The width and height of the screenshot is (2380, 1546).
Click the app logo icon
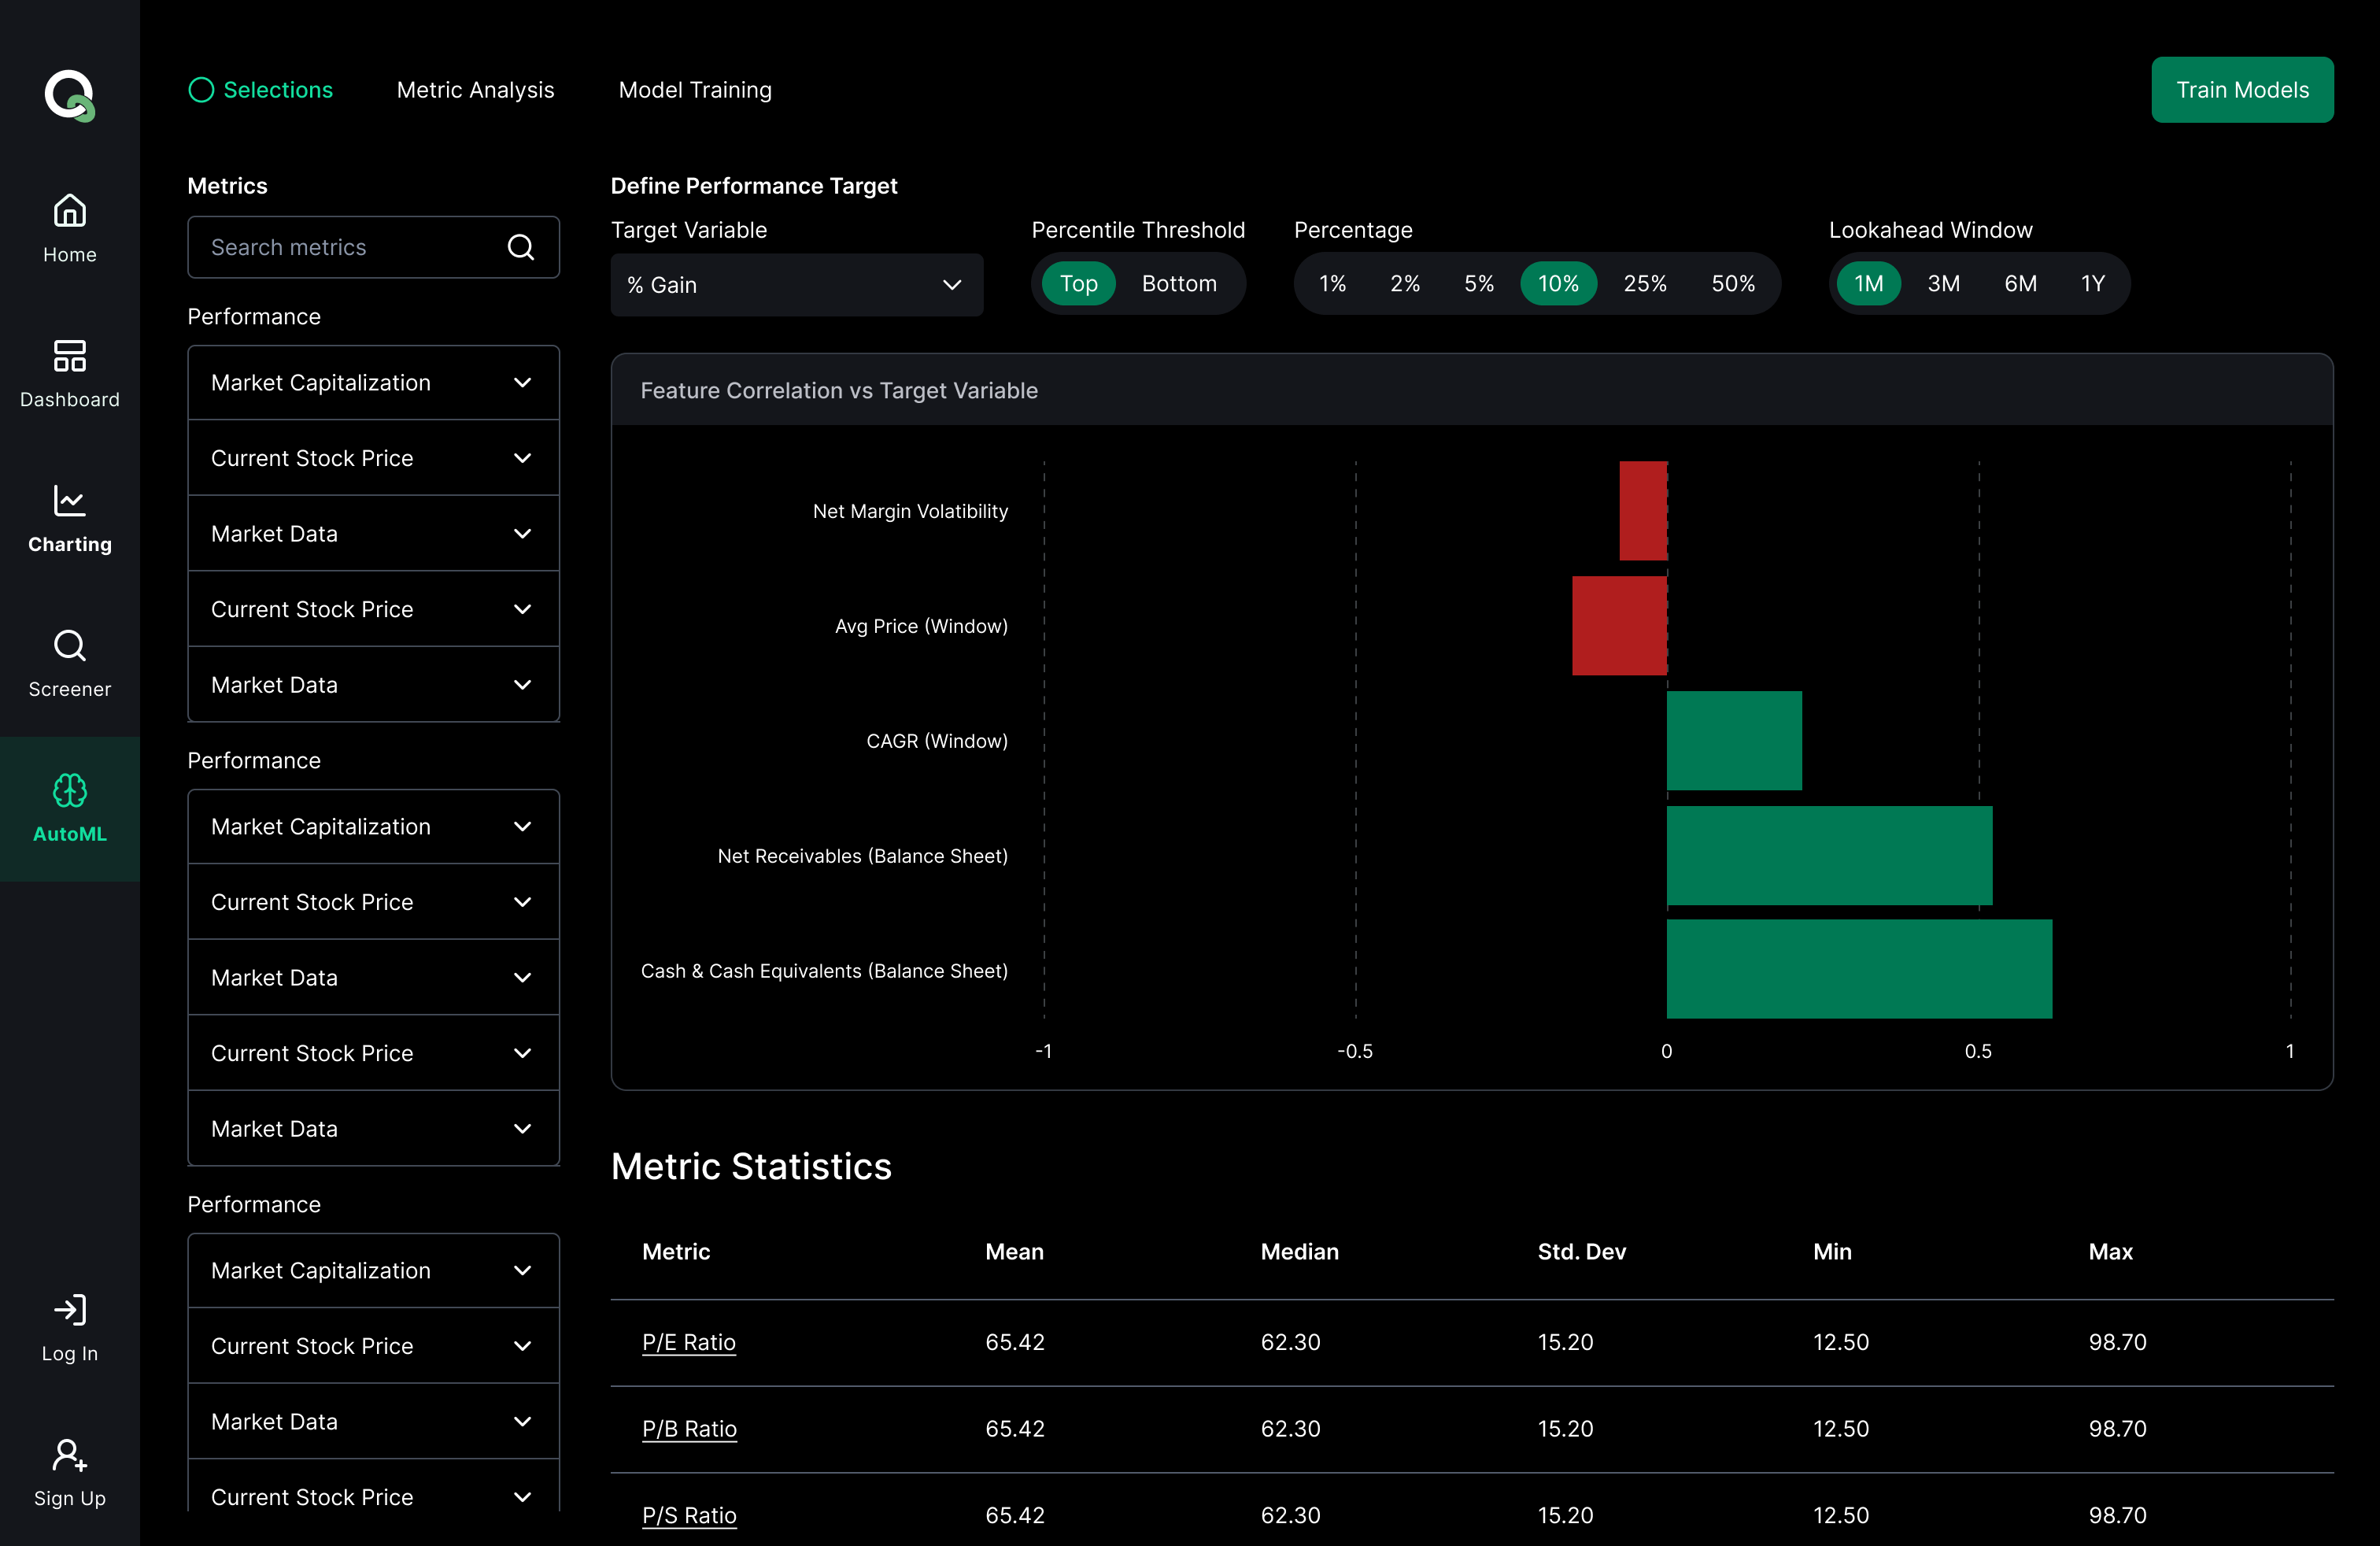pos(69,95)
